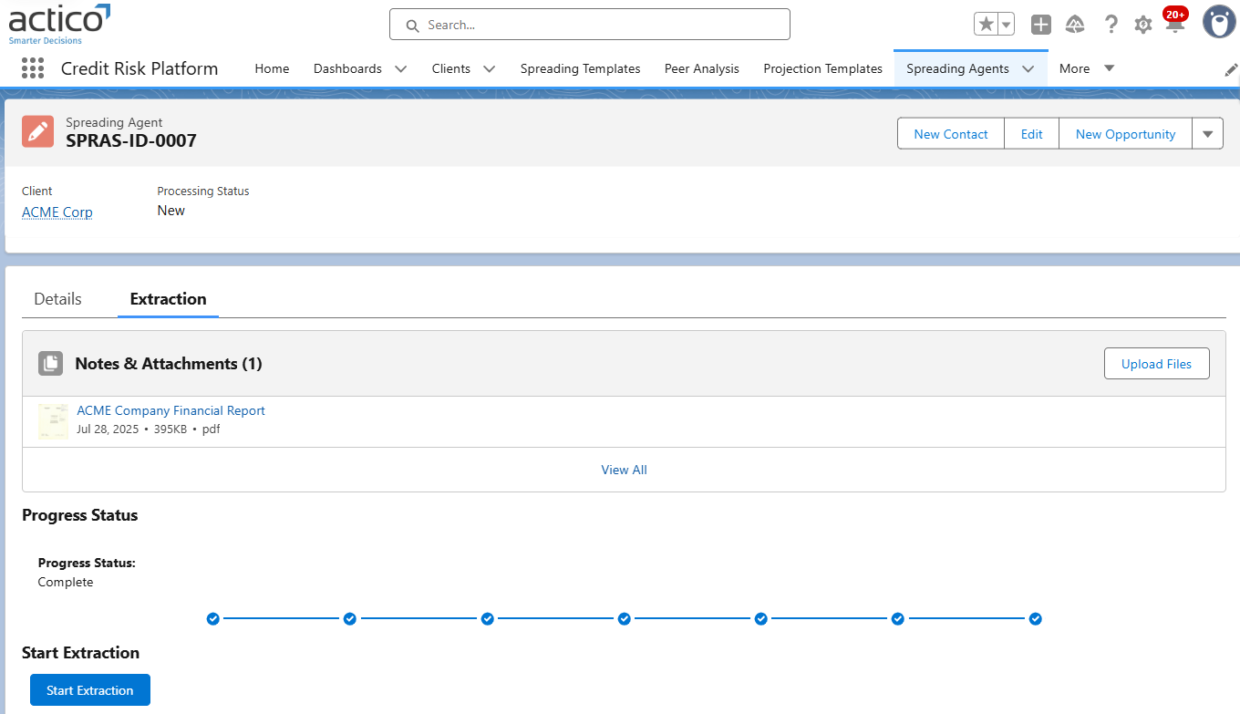Expand the Spreading Agents tab dropdown

tap(1028, 68)
